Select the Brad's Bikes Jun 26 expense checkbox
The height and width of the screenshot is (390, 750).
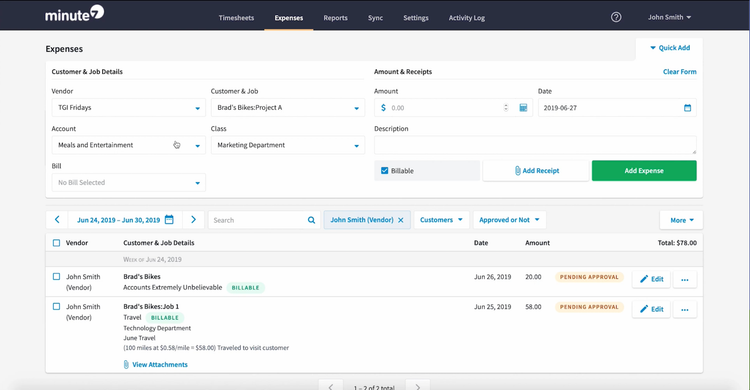tap(56, 277)
